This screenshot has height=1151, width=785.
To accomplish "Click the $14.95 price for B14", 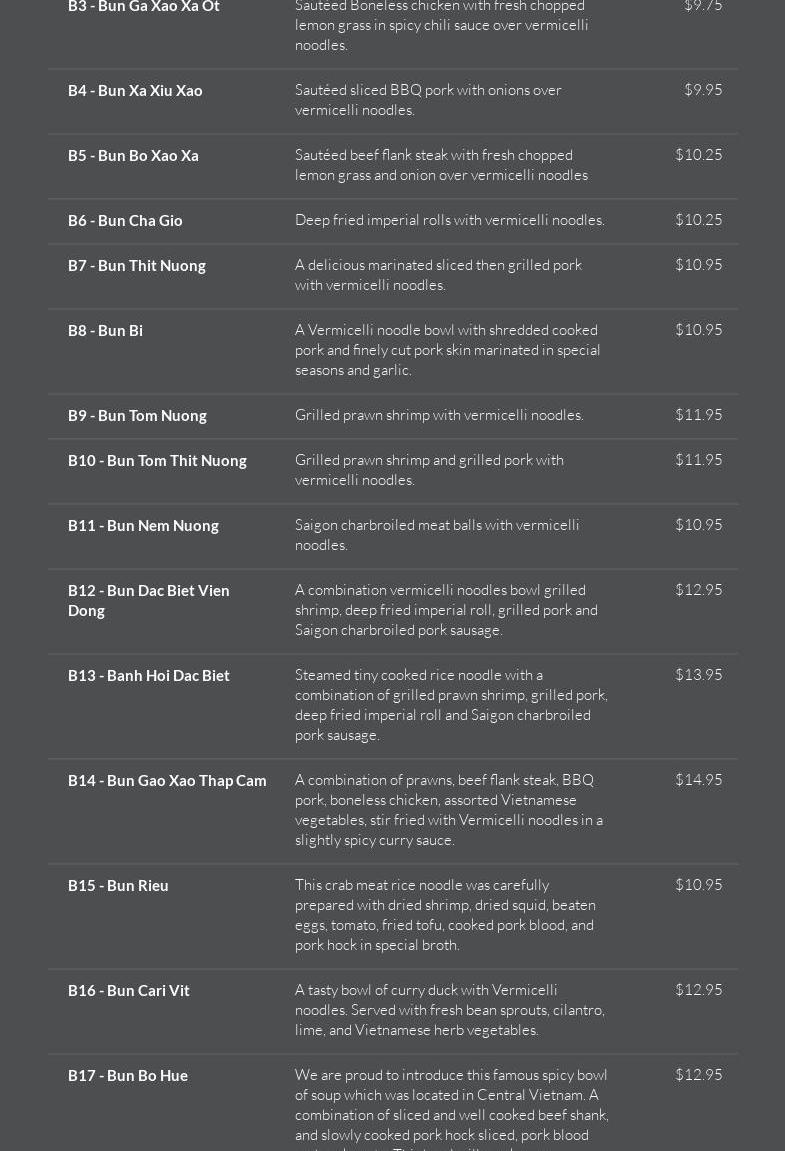I will coord(698,780).
